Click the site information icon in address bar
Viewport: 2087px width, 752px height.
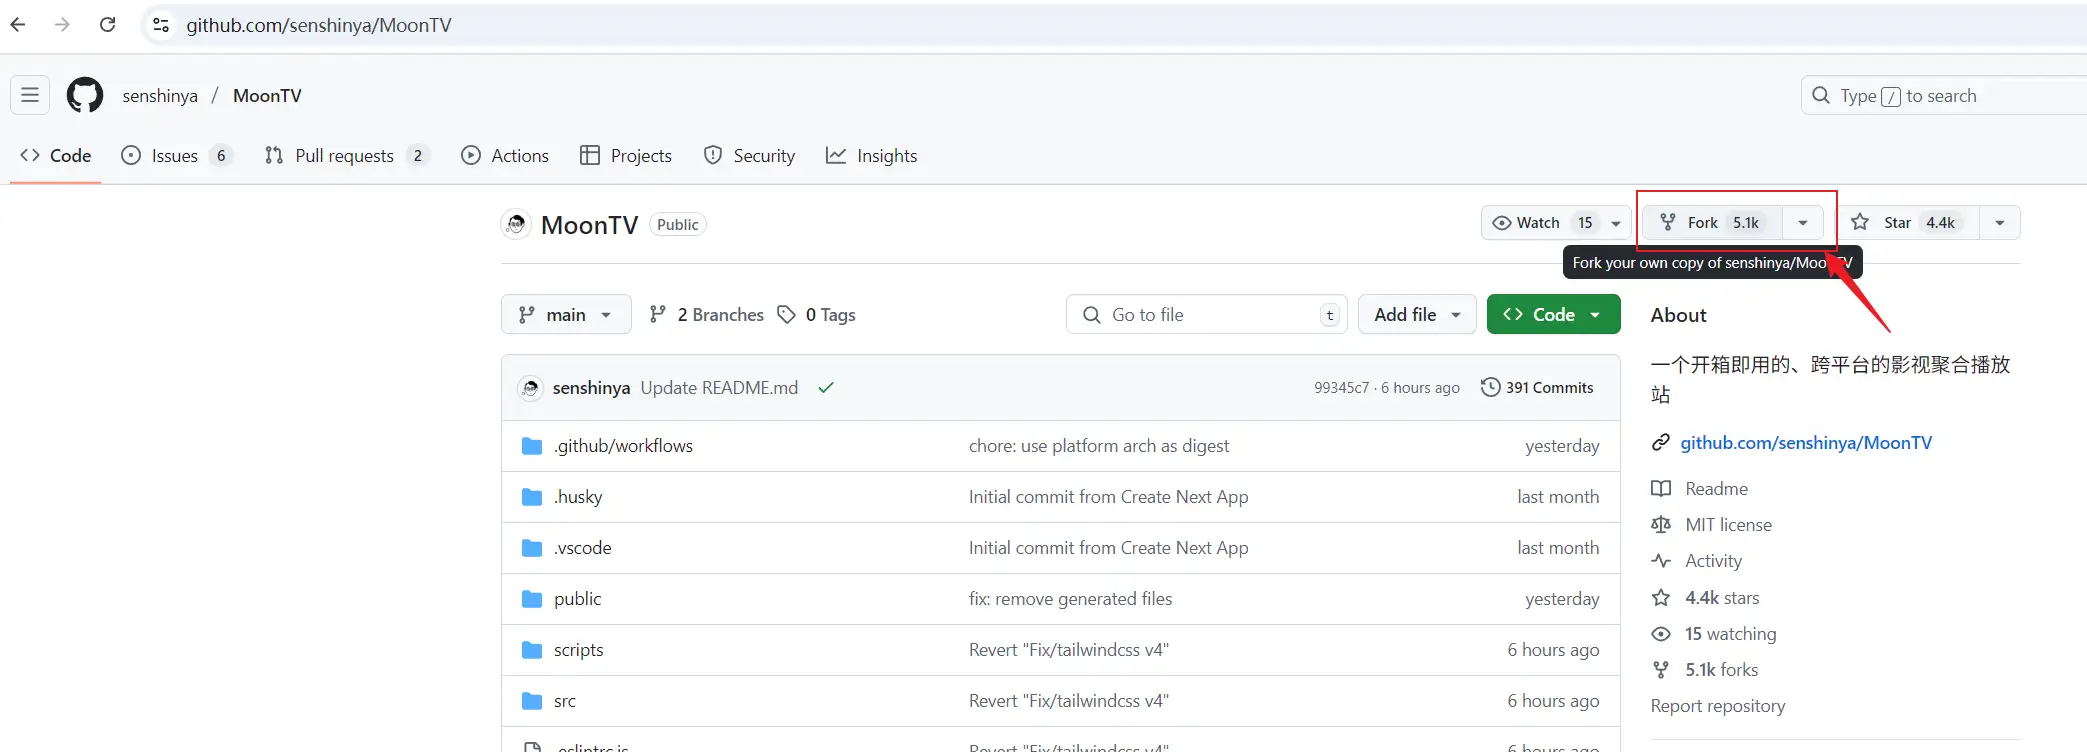(x=161, y=25)
